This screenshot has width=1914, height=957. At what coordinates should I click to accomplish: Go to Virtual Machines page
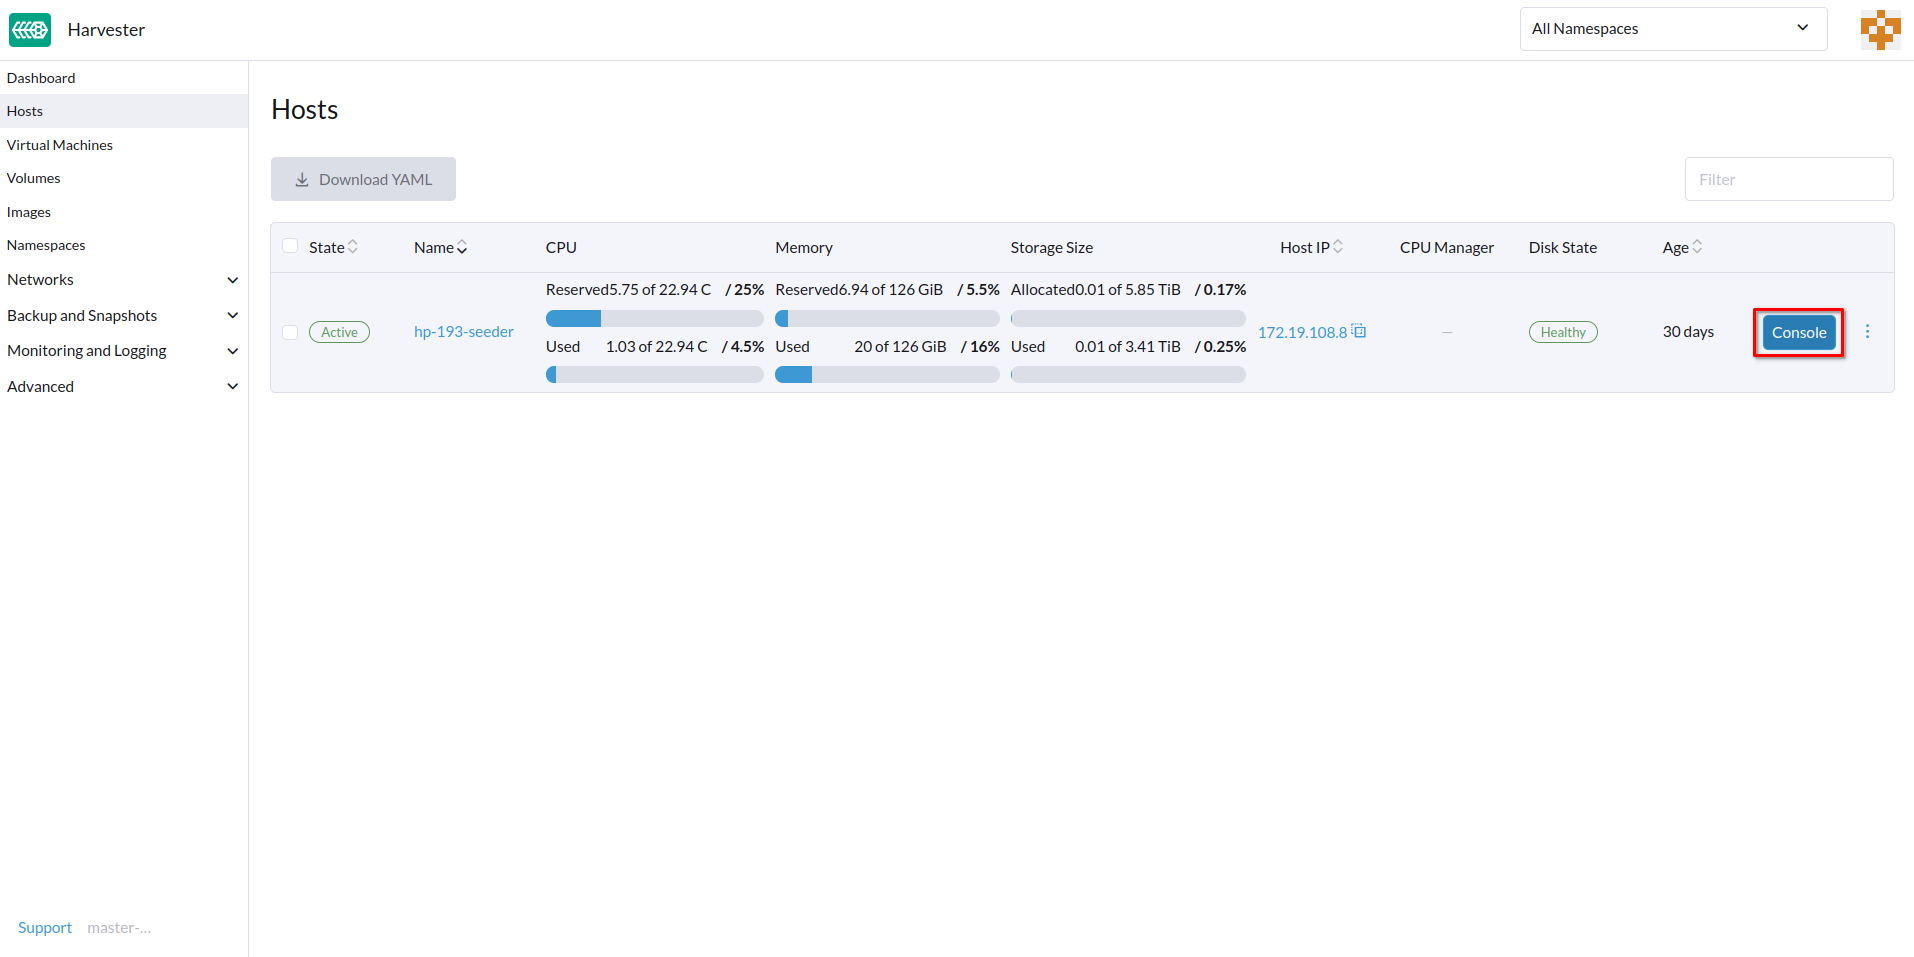pyautogui.click(x=60, y=145)
